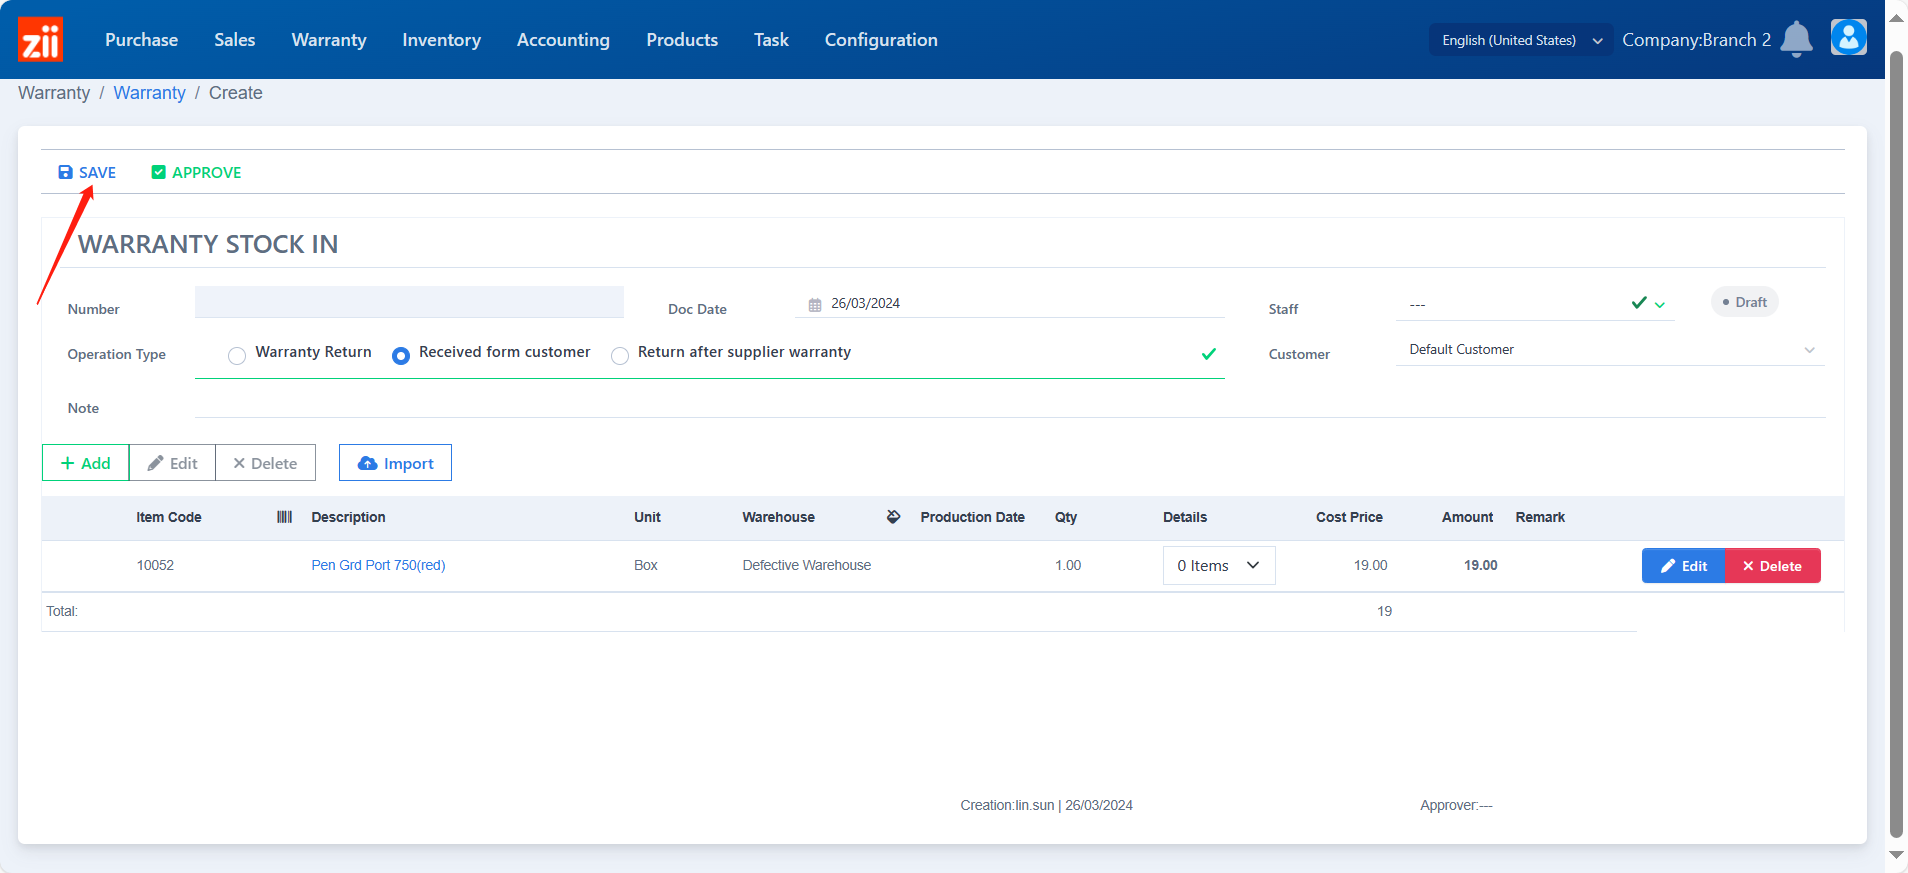Click the Unit cell Box

646,566
